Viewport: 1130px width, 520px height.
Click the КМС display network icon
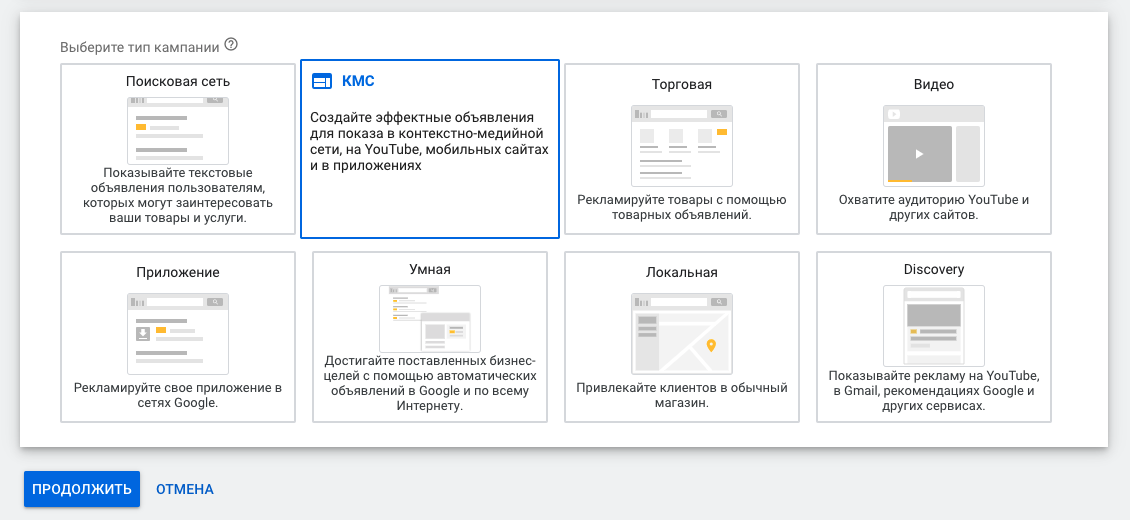click(321, 82)
